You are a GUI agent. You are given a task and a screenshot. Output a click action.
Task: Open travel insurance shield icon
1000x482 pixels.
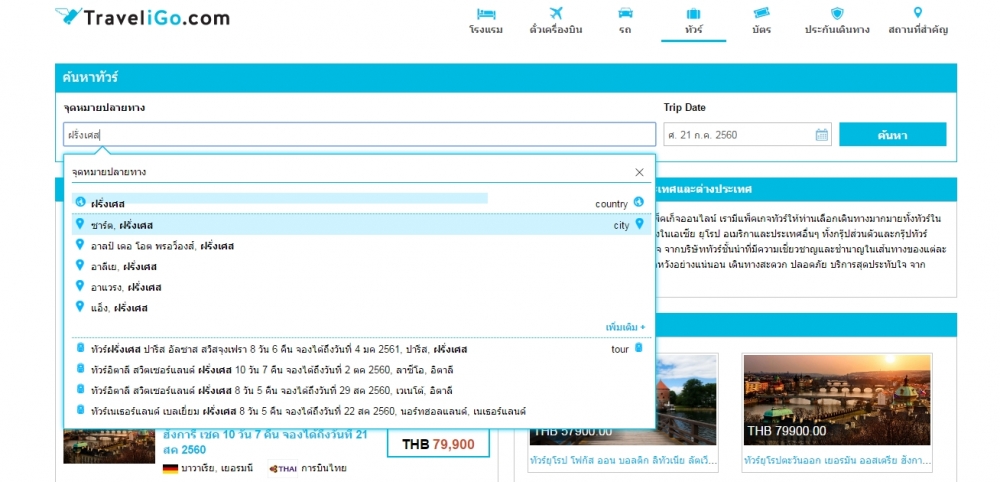pyautogui.click(x=836, y=14)
